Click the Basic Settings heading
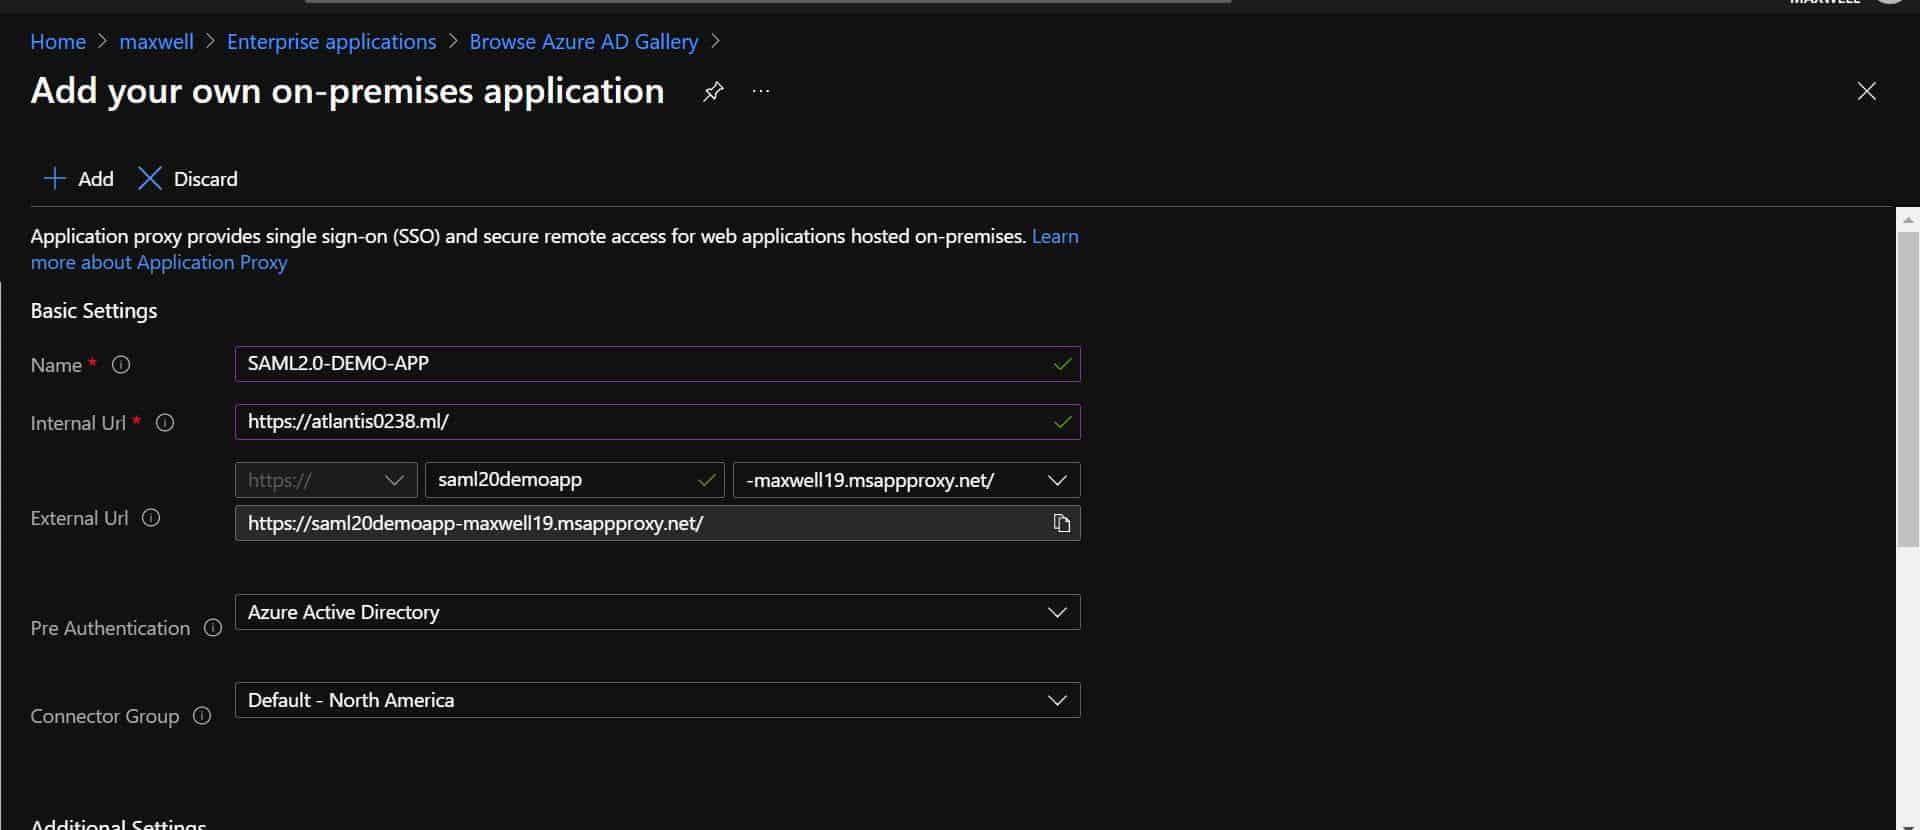This screenshot has height=830, width=1920. [x=94, y=311]
